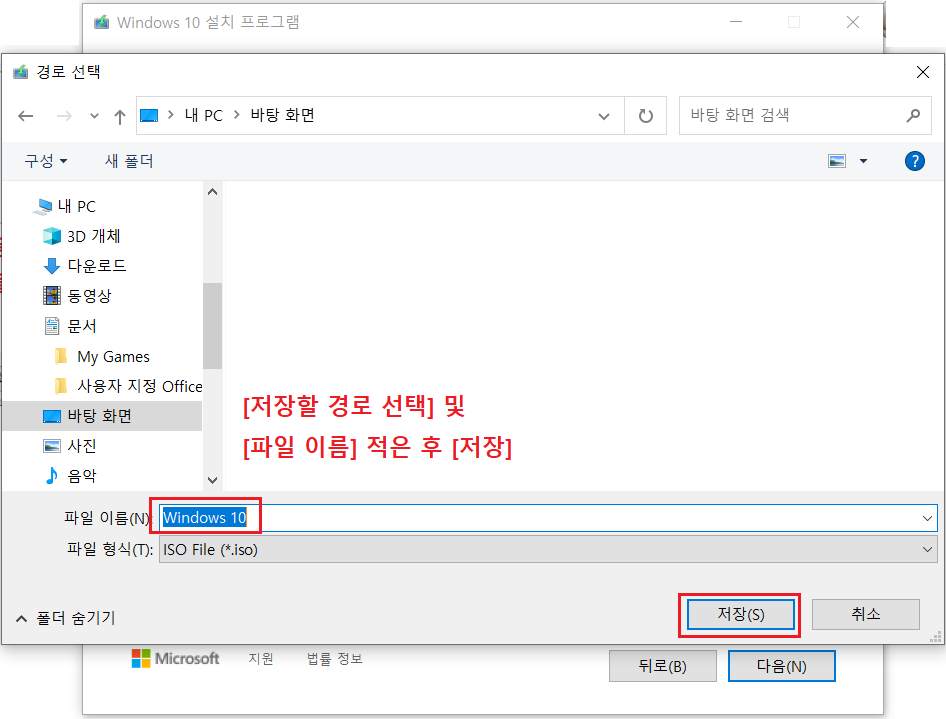Go up one folder level
This screenshot has height=719, width=946.
click(119, 116)
